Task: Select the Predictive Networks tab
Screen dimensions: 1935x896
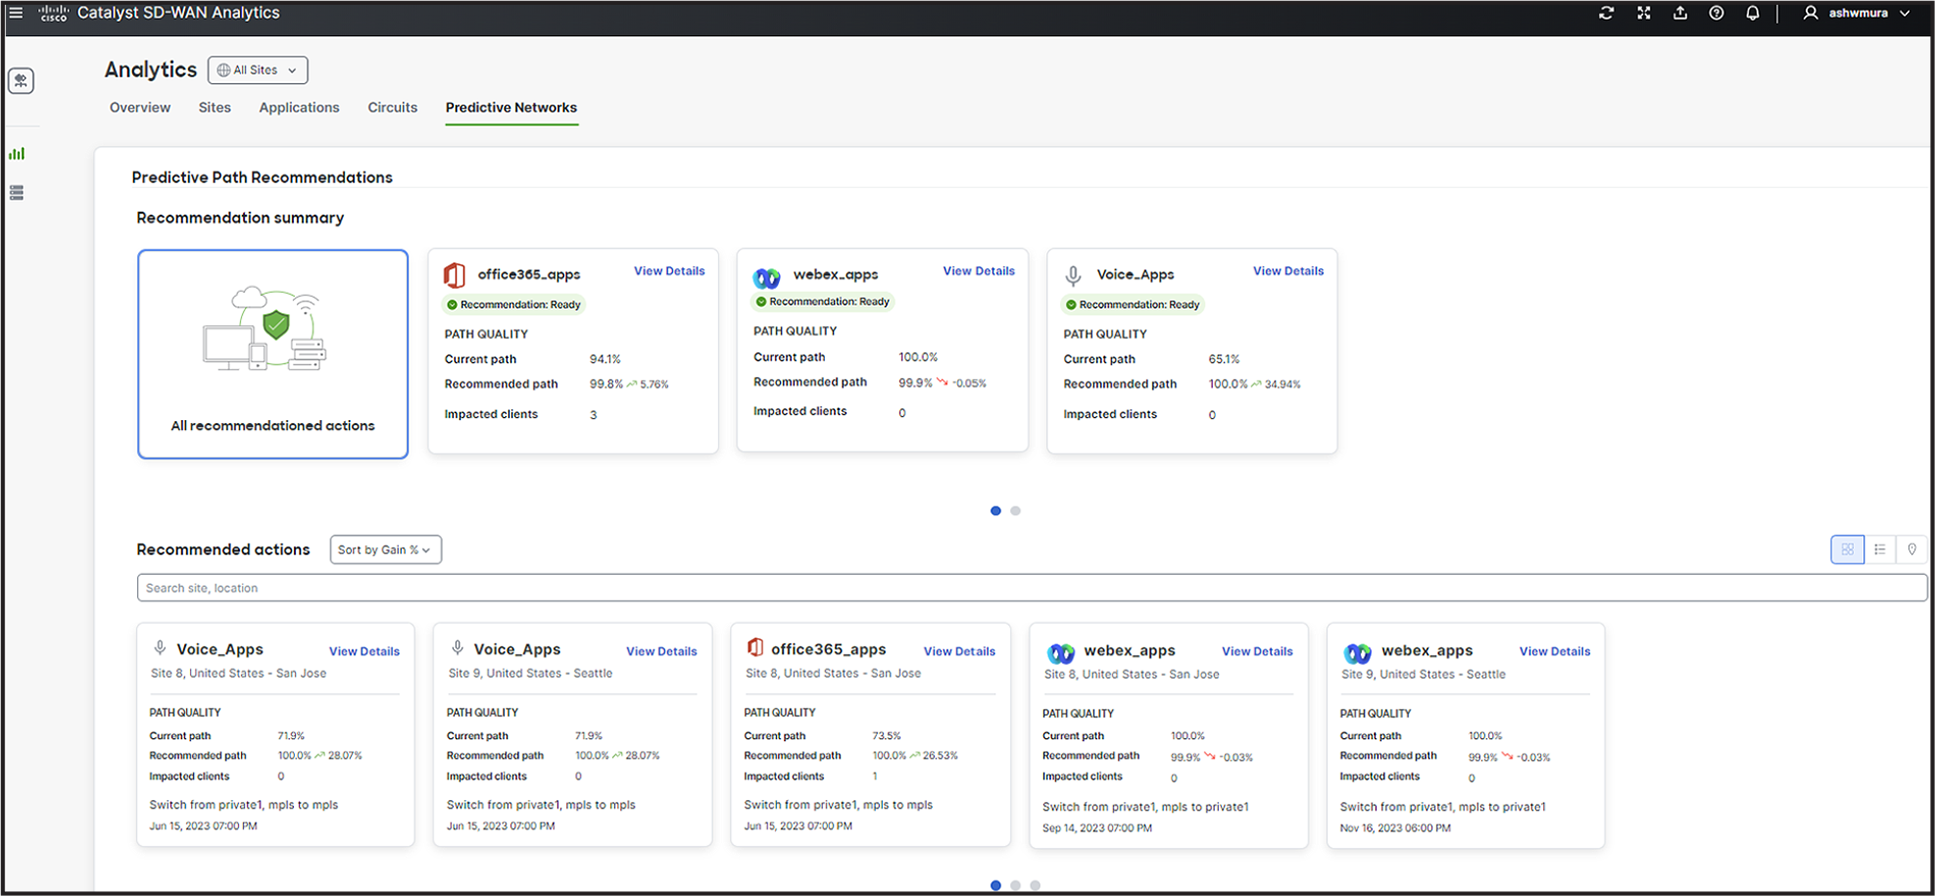Action: coord(511,107)
